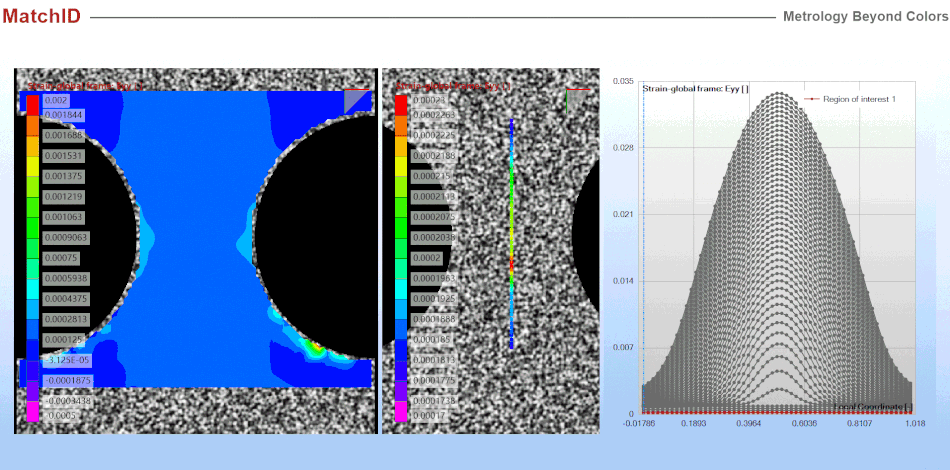
Task: Click the 0.001219 colorbar label
Action: 63,197
